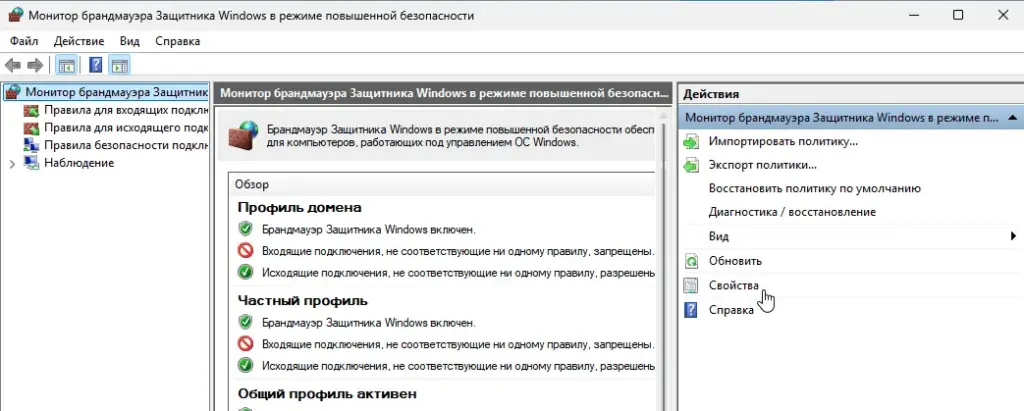Click the outbound rules icon in the tree

point(31,127)
